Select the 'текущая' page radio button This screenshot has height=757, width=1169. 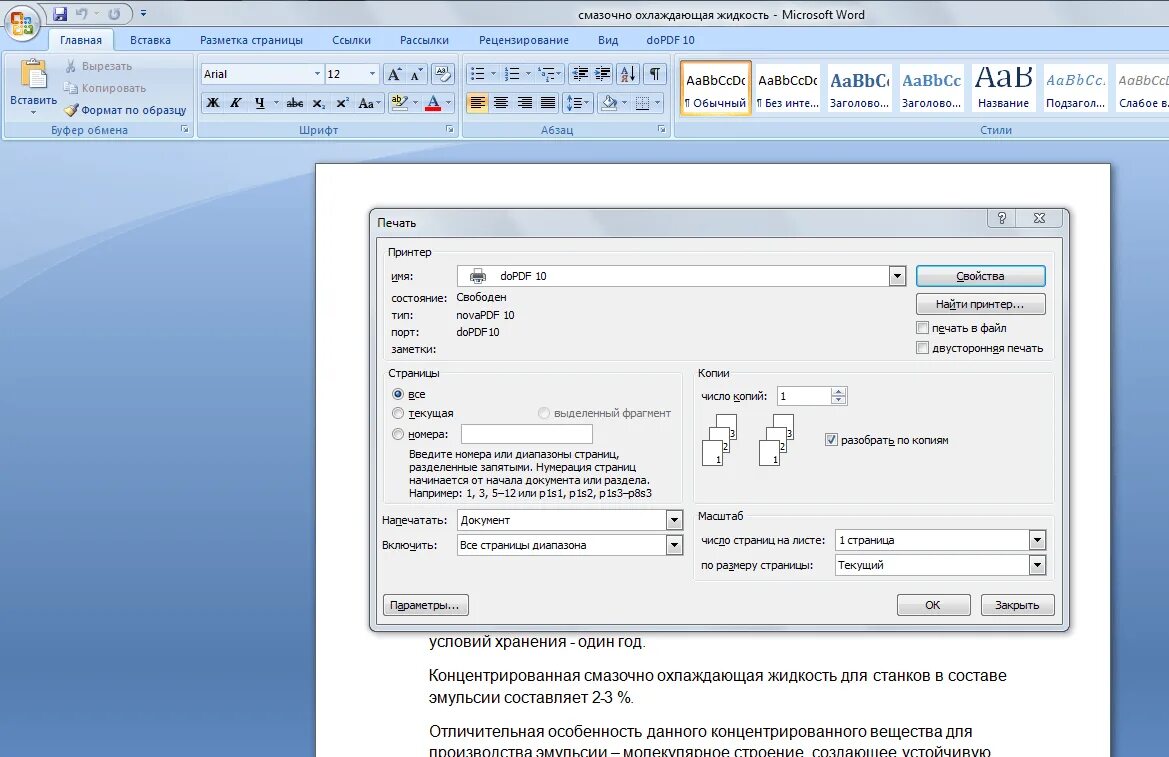click(x=398, y=413)
